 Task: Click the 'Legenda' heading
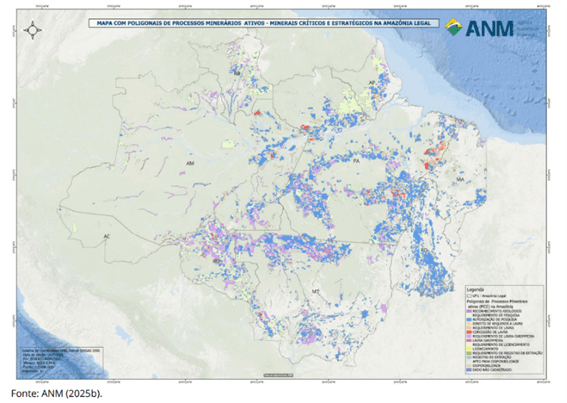tap(475, 290)
